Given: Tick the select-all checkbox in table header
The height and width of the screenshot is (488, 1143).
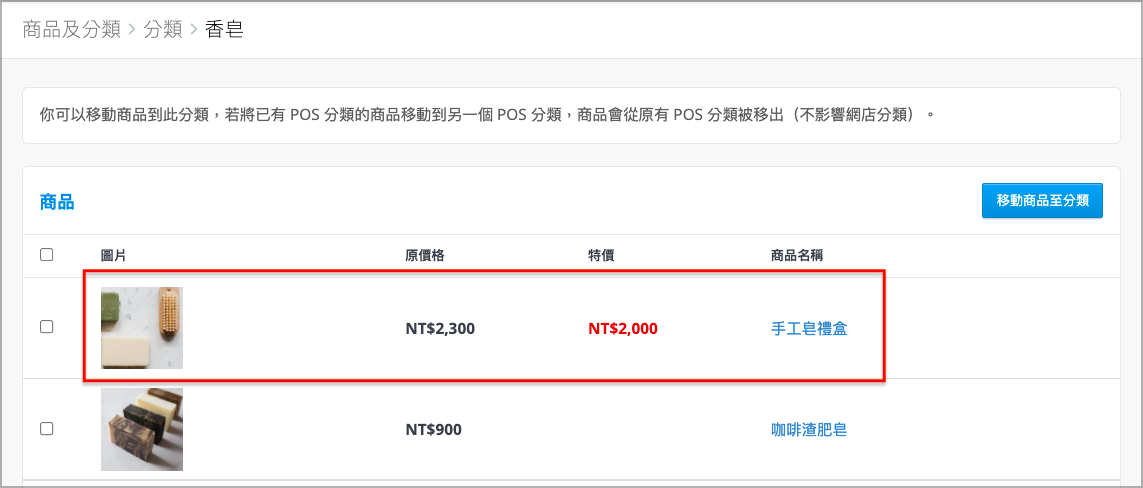Looking at the screenshot, I should click(x=47, y=255).
